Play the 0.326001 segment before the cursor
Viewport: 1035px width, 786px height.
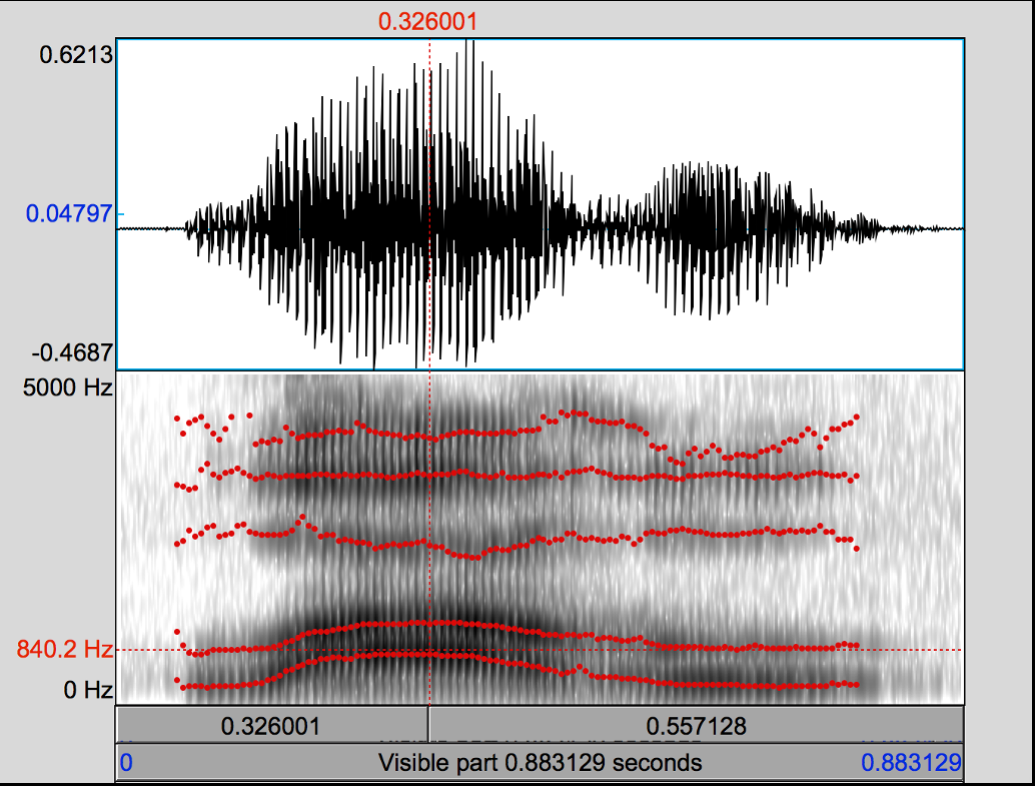271,725
